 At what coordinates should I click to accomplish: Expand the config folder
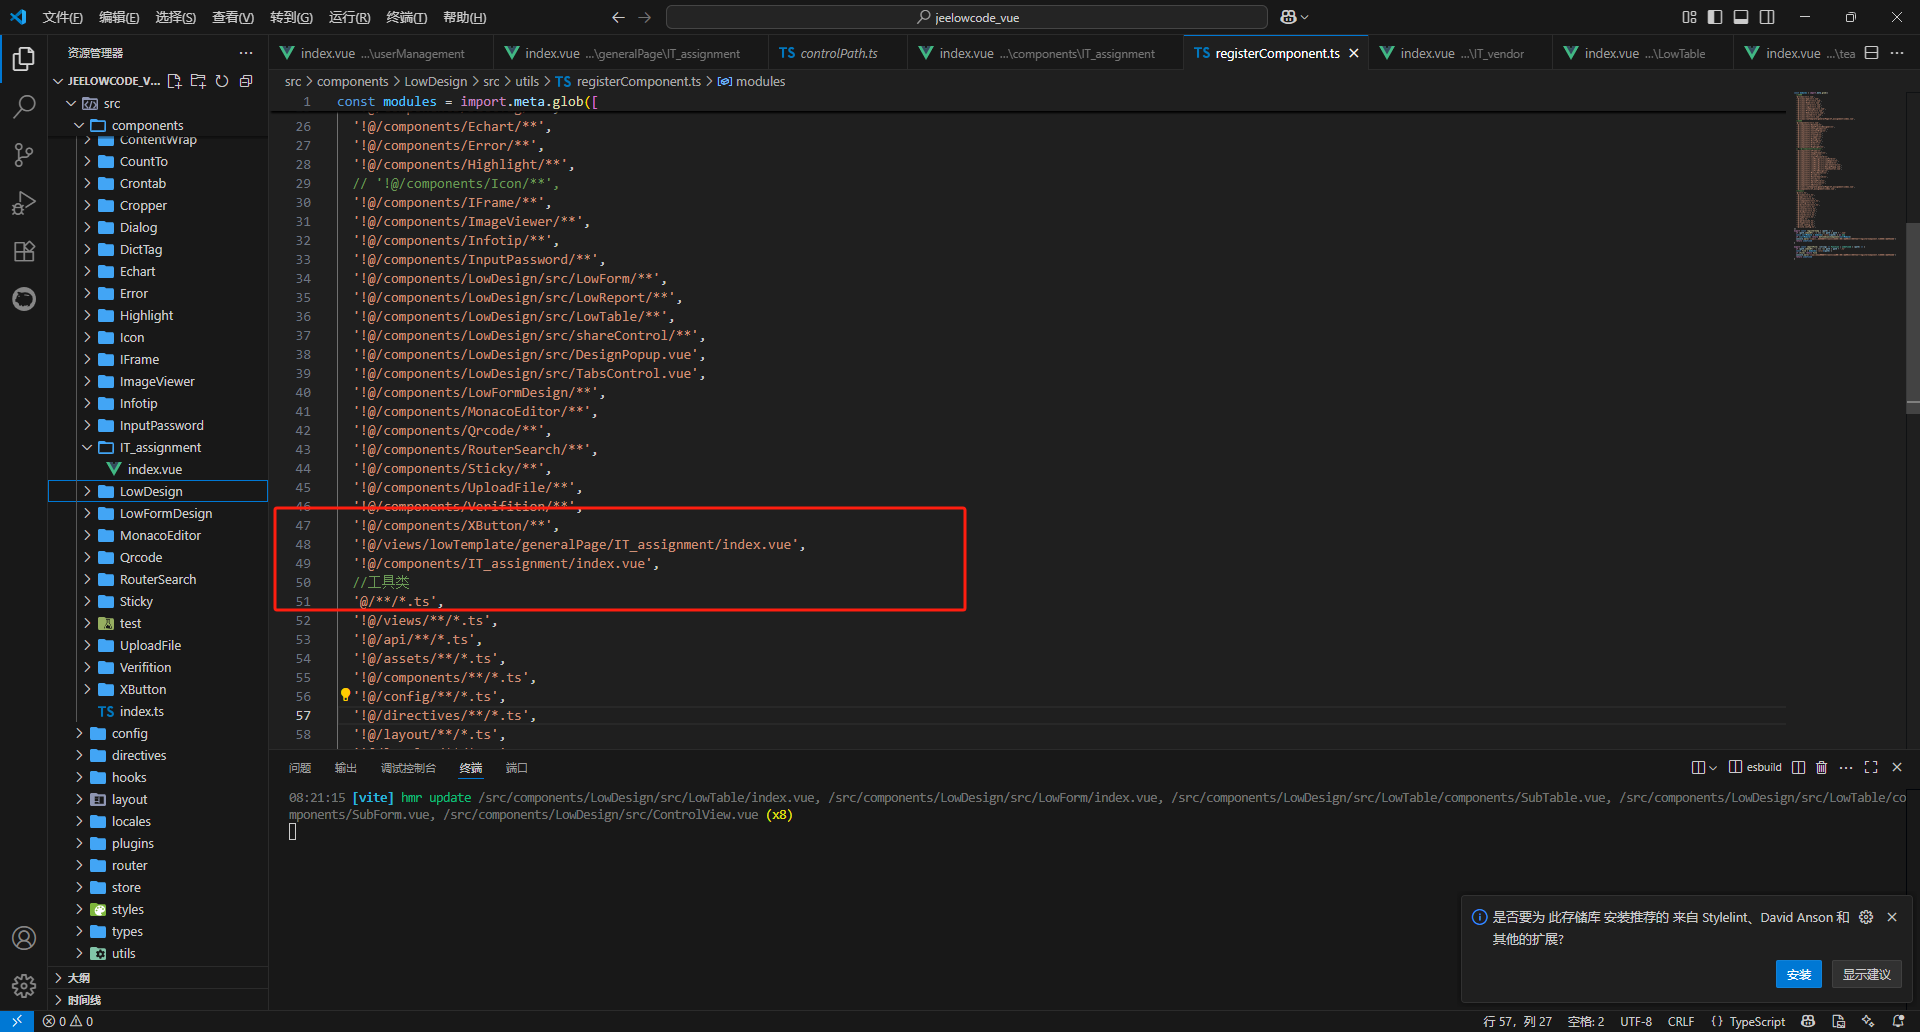coord(158,733)
